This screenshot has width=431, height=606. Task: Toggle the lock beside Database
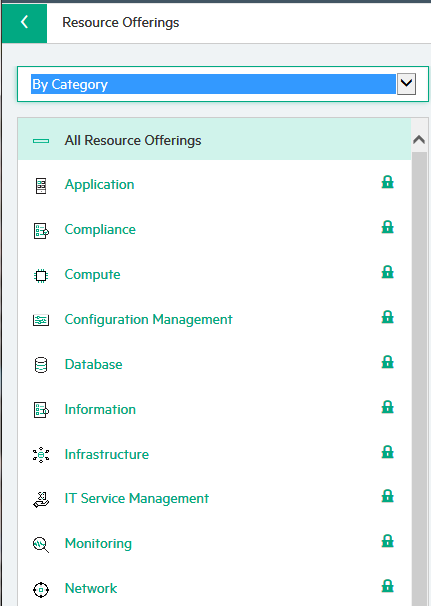[387, 362]
